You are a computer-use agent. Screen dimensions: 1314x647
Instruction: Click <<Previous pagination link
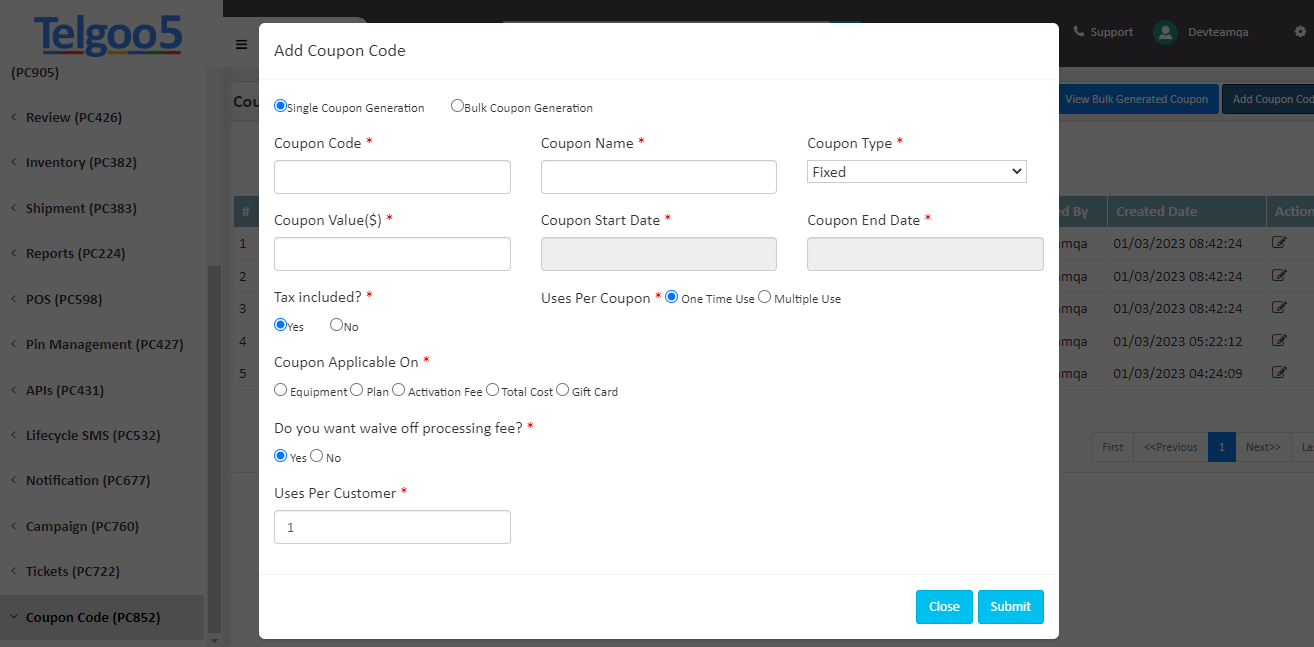pos(1170,447)
